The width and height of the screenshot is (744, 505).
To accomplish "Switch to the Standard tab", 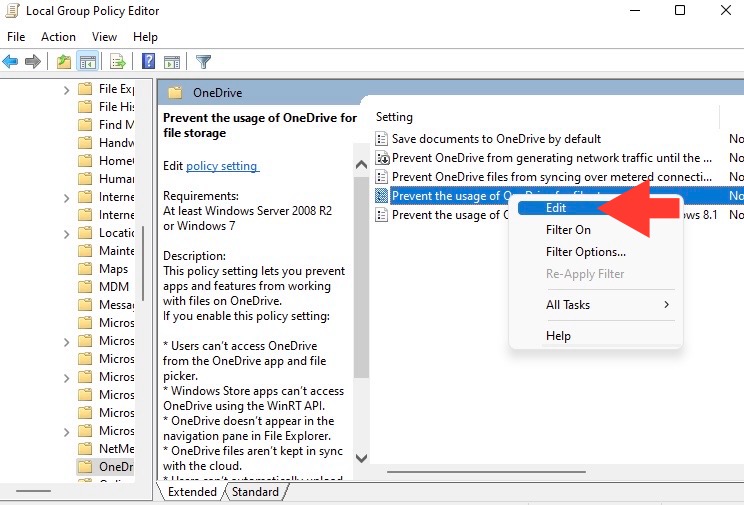I will pos(255,492).
